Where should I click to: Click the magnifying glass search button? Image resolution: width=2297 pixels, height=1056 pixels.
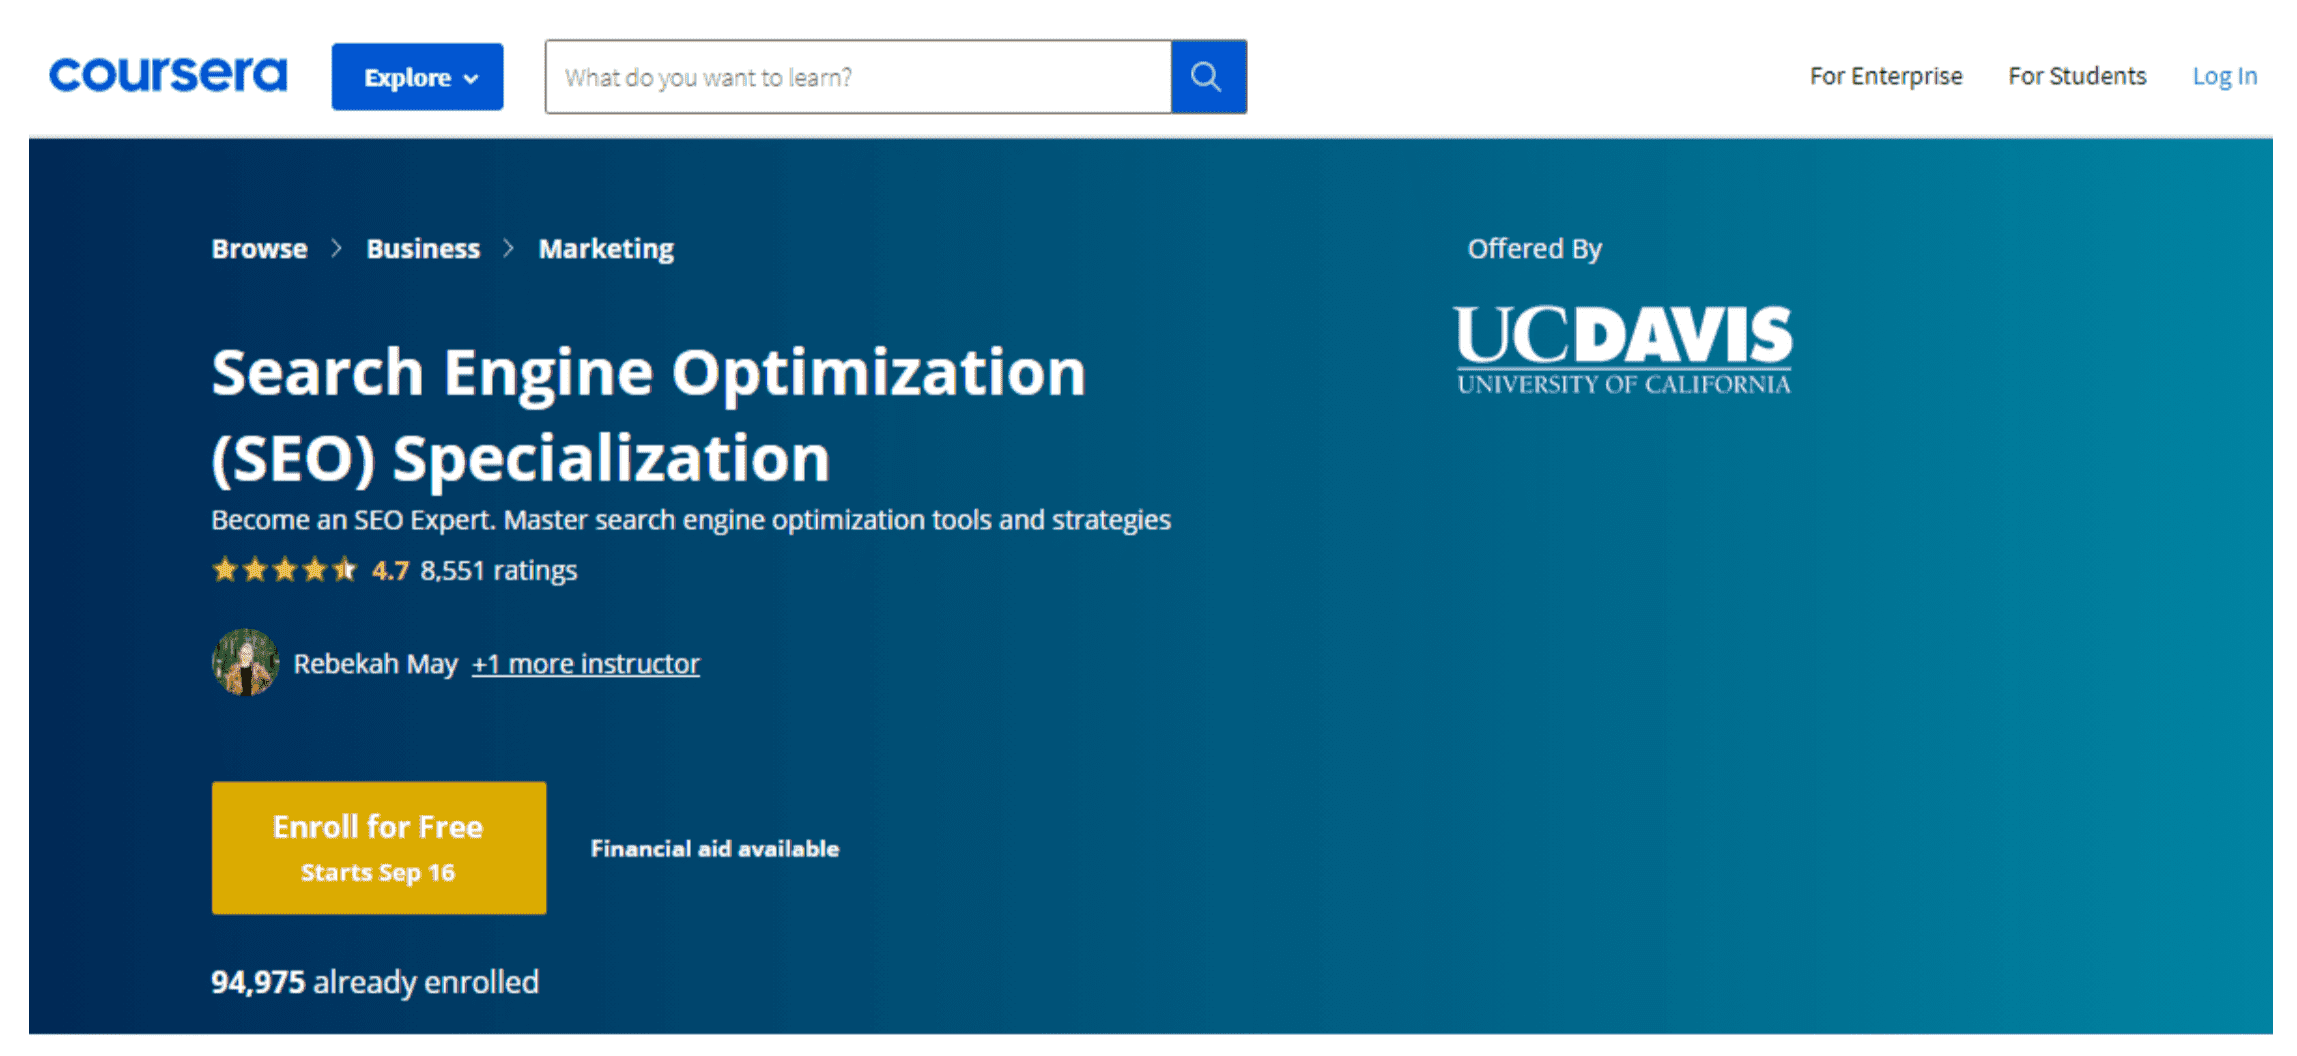pyautogui.click(x=1208, y=77)
